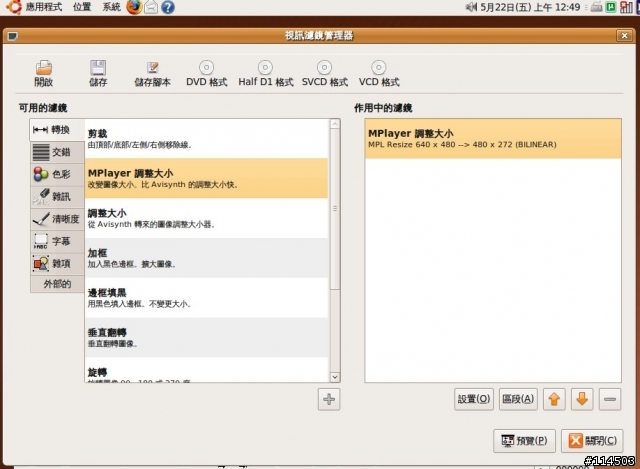Select the 垂直翻轉 vertical flip filter
The height and width of the screenshot is (469, 640).
[x=207, y=338]
